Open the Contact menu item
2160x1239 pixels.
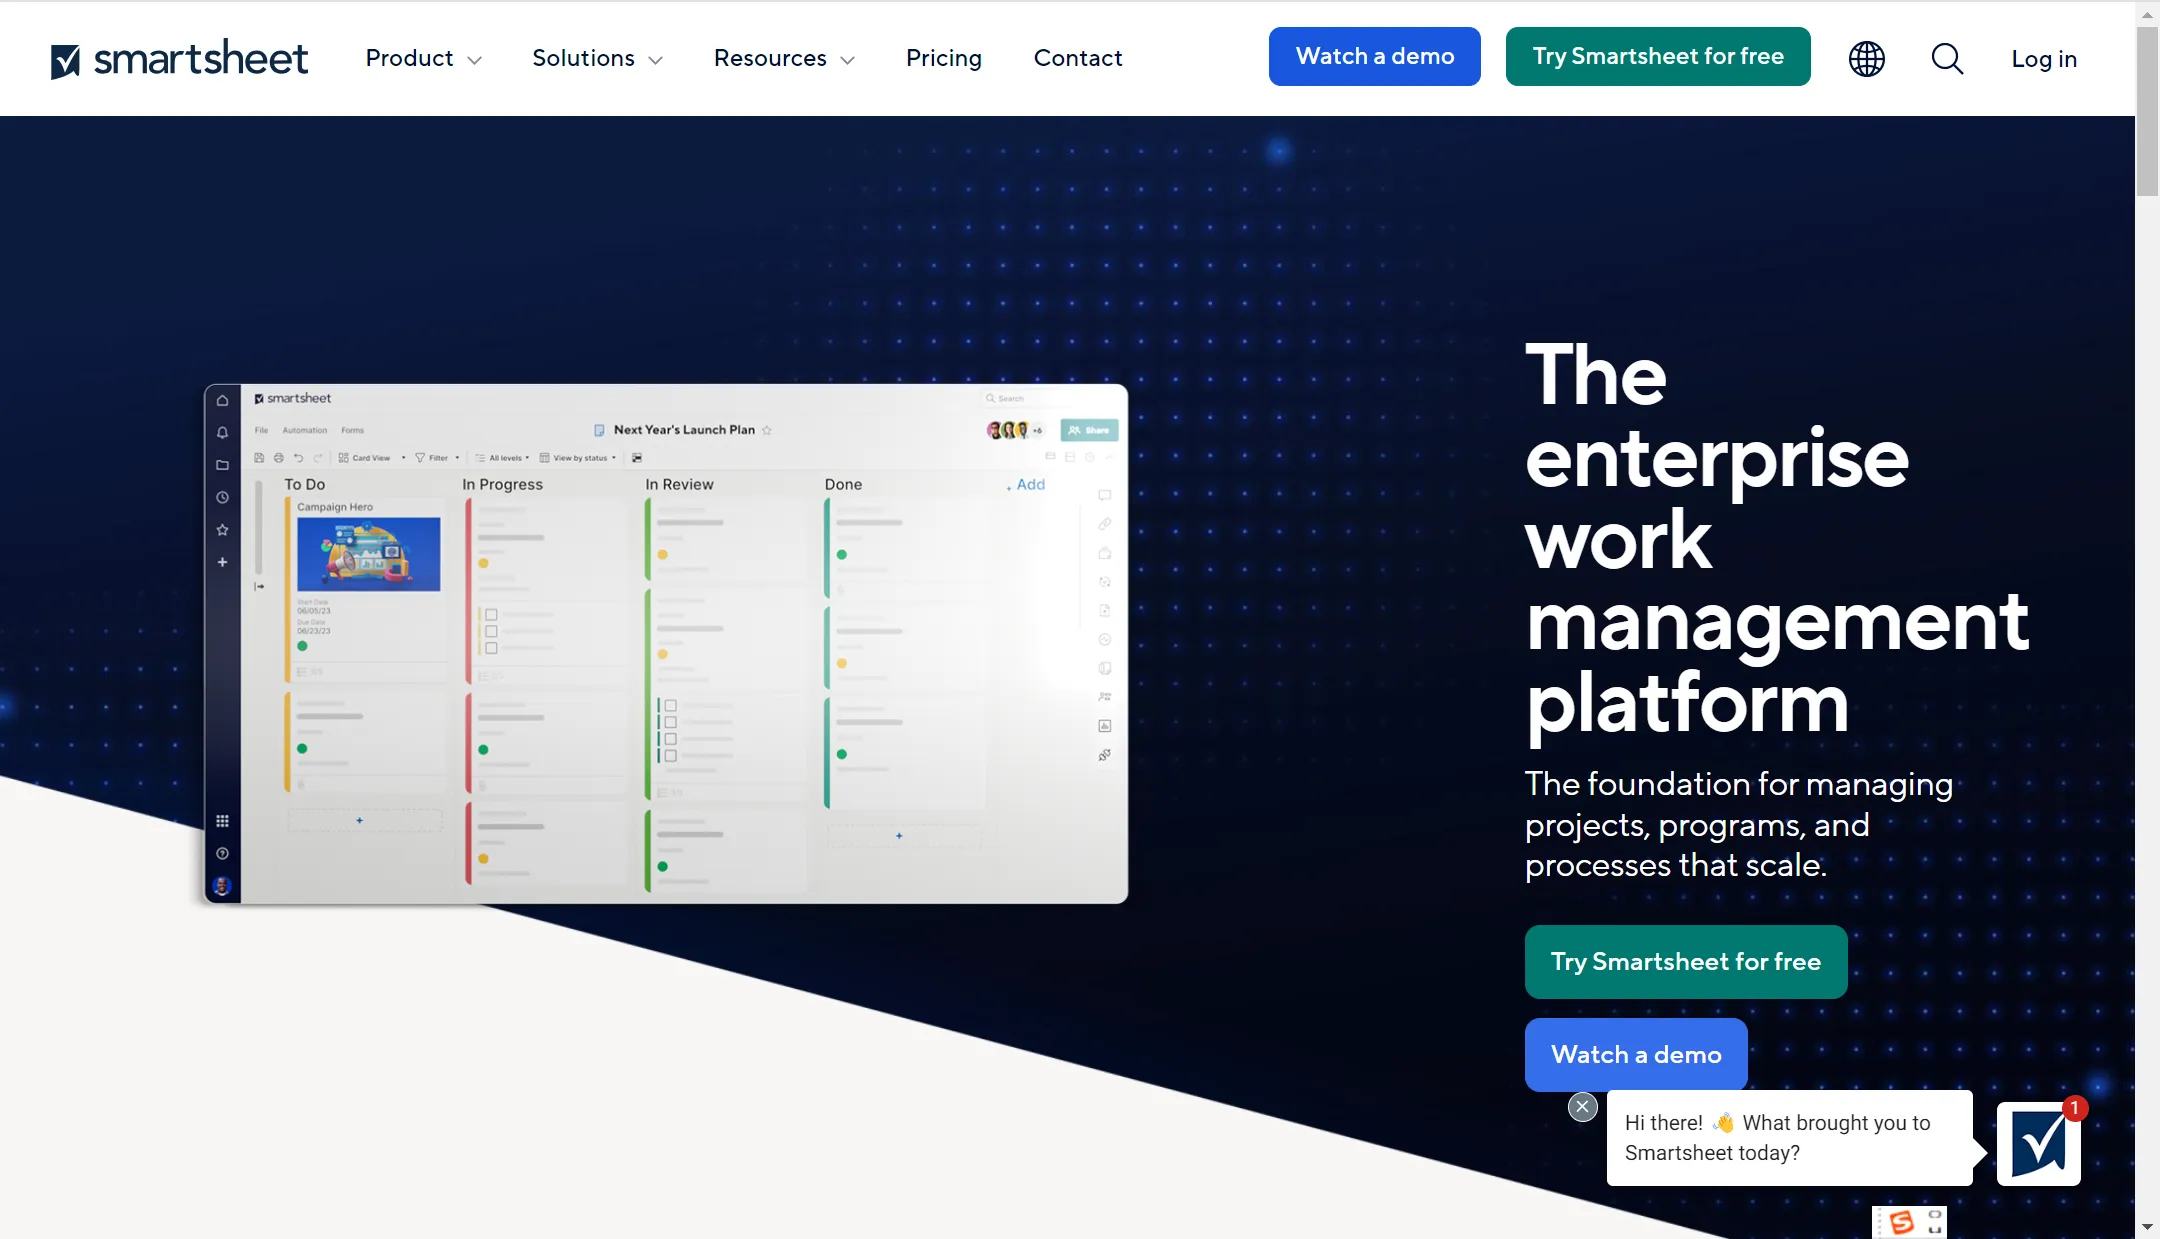(x=1079, y=56)
